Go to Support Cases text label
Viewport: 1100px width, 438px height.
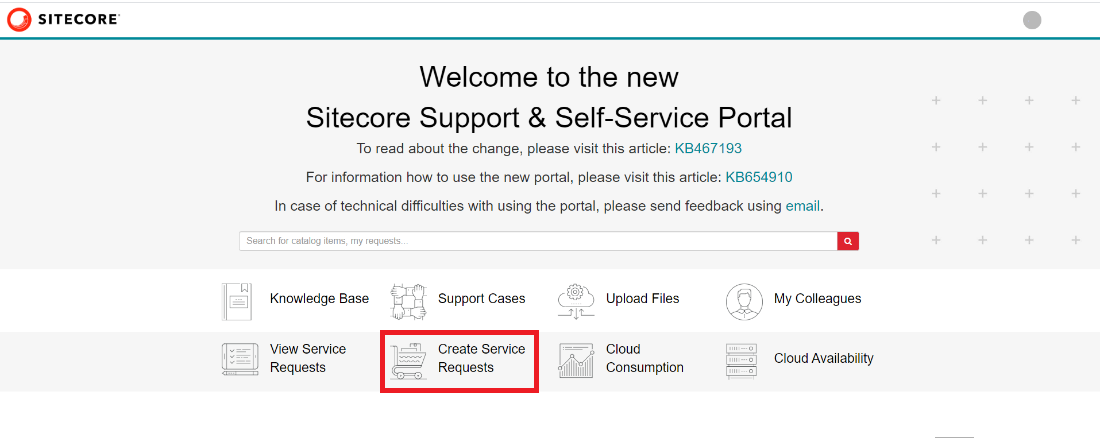tap(481, 299)
